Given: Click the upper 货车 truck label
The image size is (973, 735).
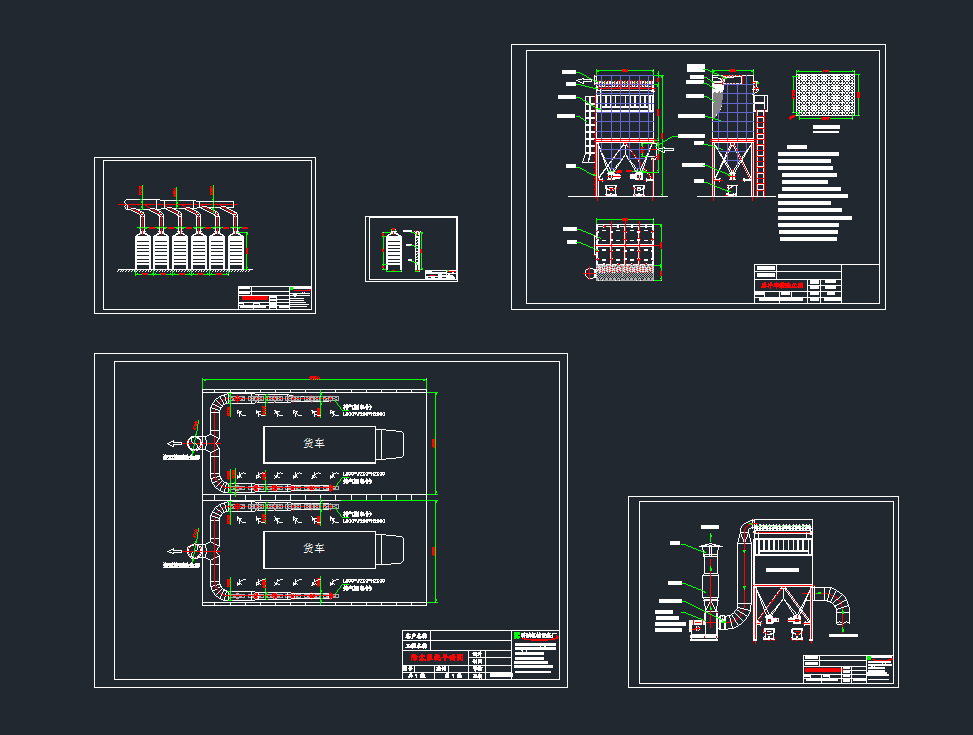Looking at the screenshot, I should point(314,442).
